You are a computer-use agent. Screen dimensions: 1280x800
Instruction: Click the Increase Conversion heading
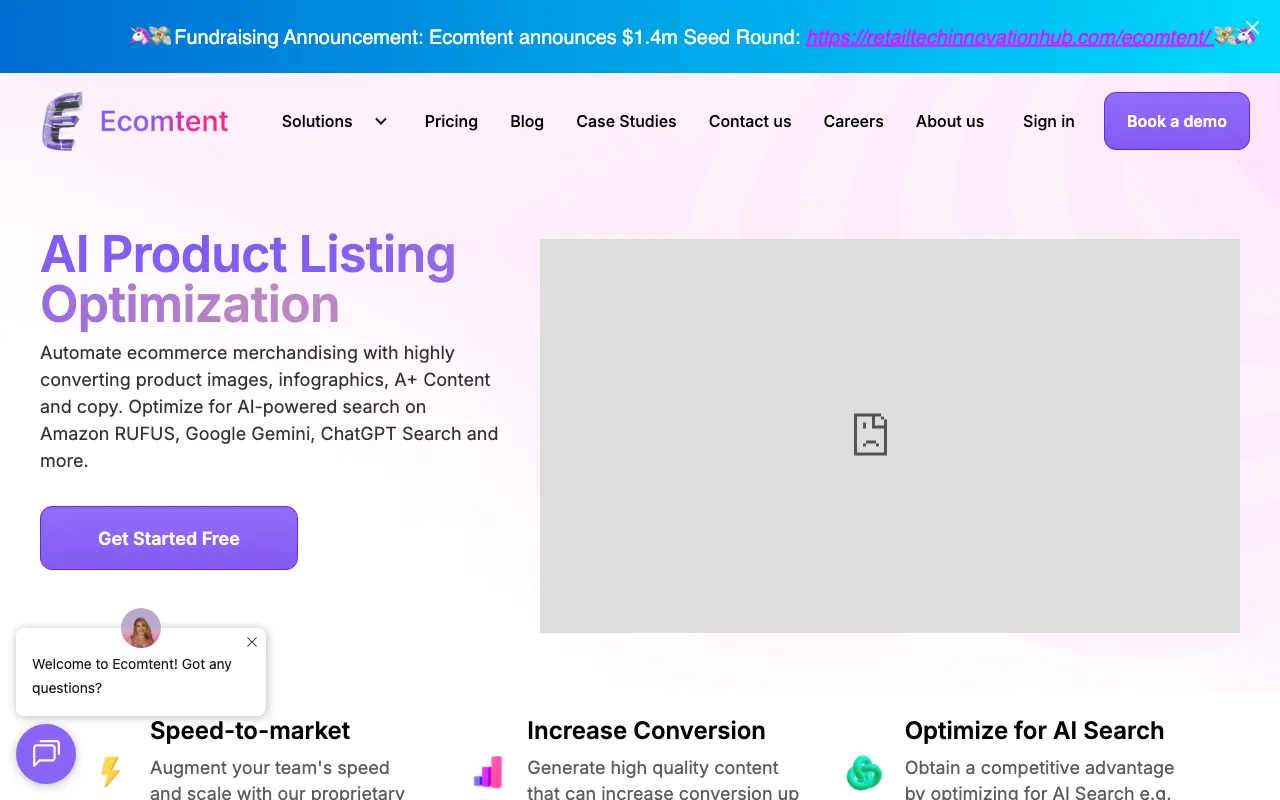(x=646, y=730)
